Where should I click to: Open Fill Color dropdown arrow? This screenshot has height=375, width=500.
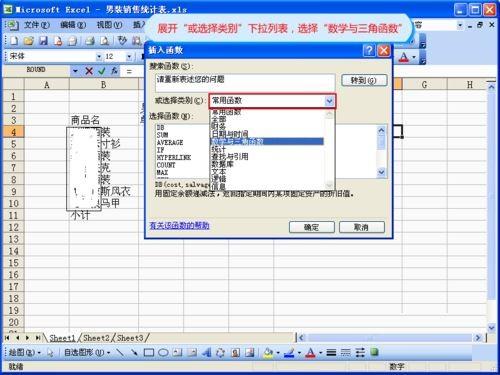[277, 353]
